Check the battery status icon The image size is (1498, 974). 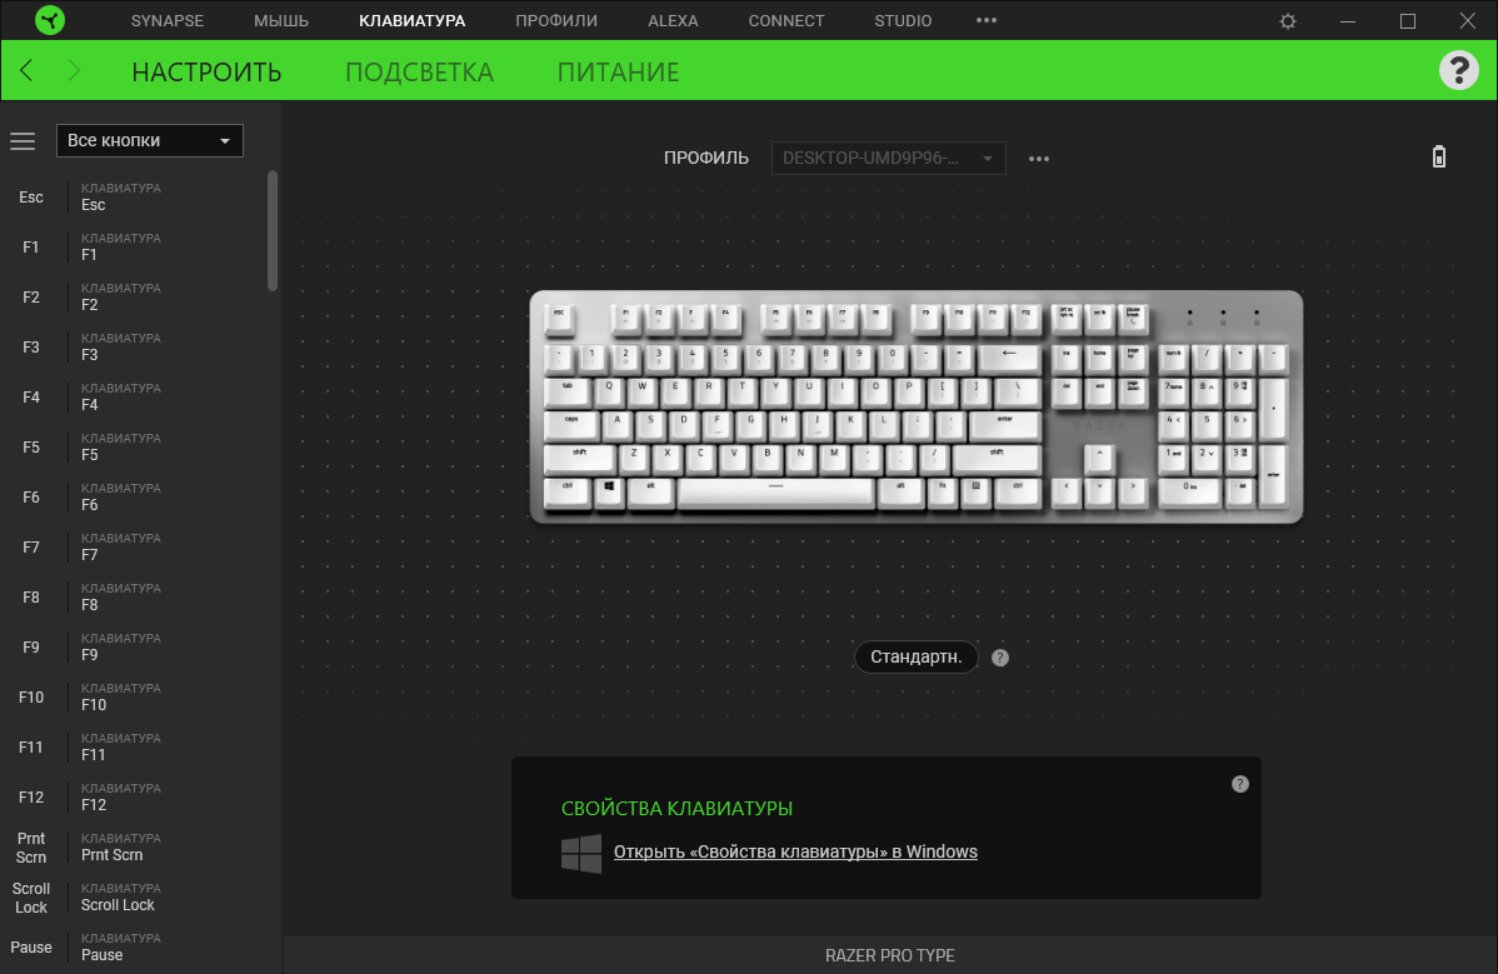pyautogui.click(x=1439, y=157)
